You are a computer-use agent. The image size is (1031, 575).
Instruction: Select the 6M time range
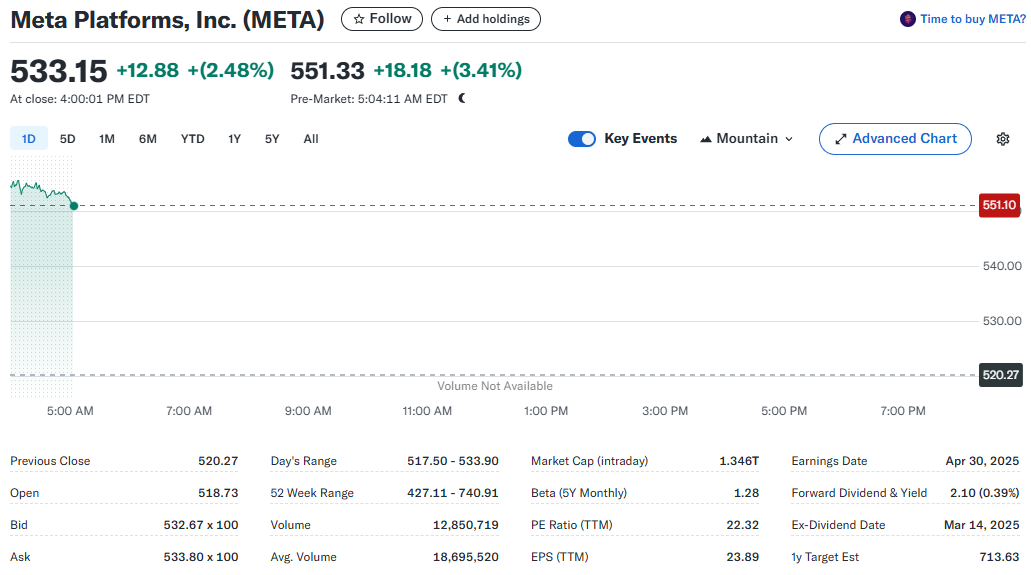point(148,139)
